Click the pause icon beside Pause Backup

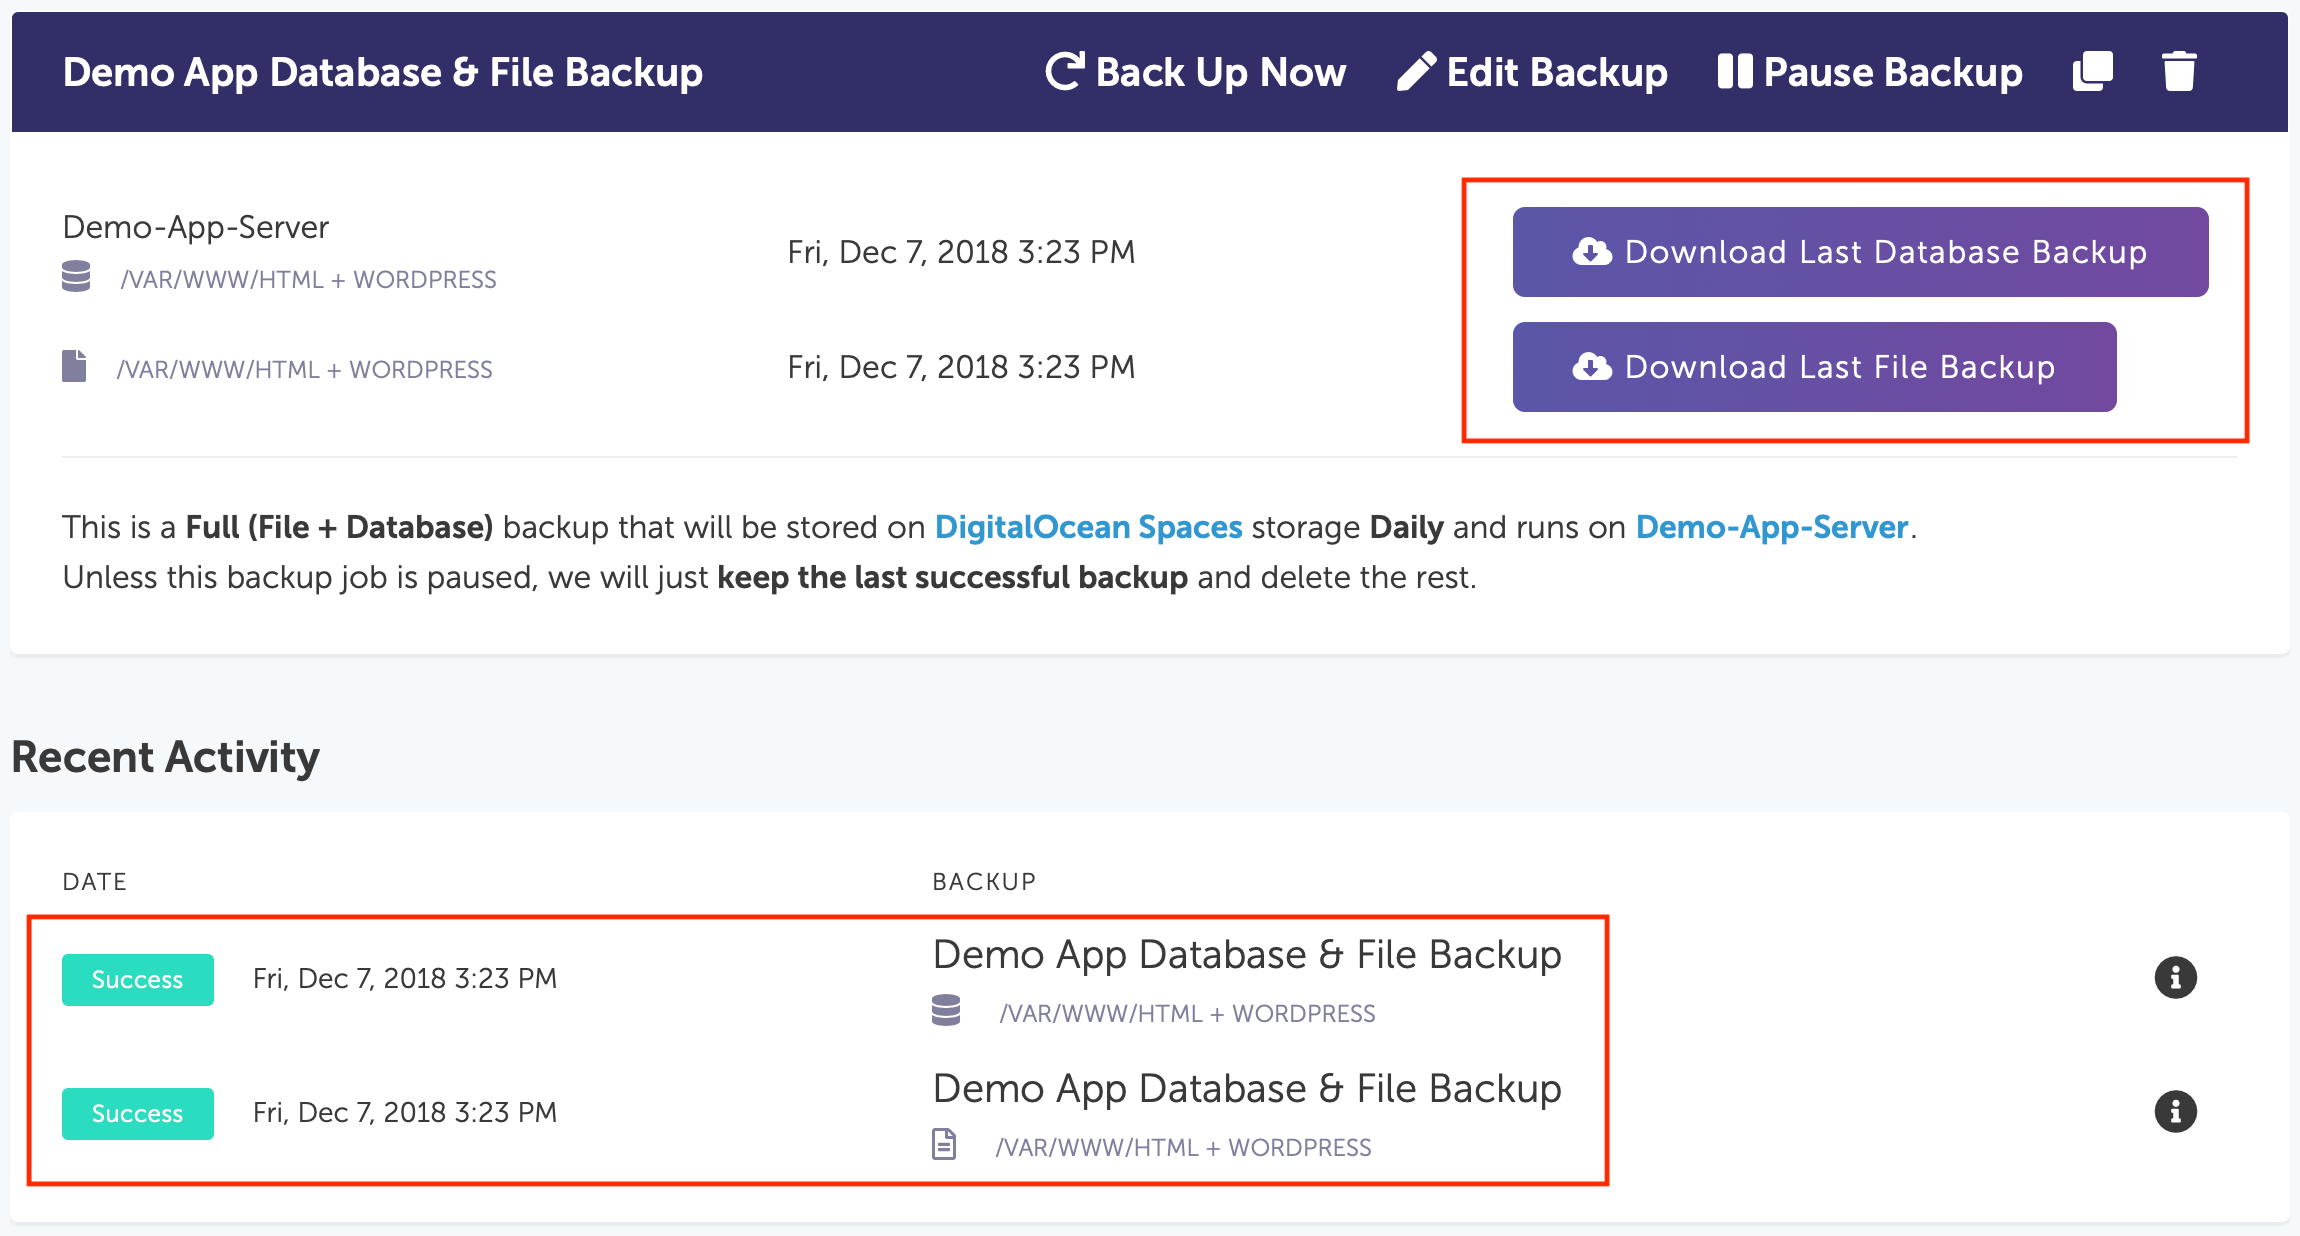1735,71
